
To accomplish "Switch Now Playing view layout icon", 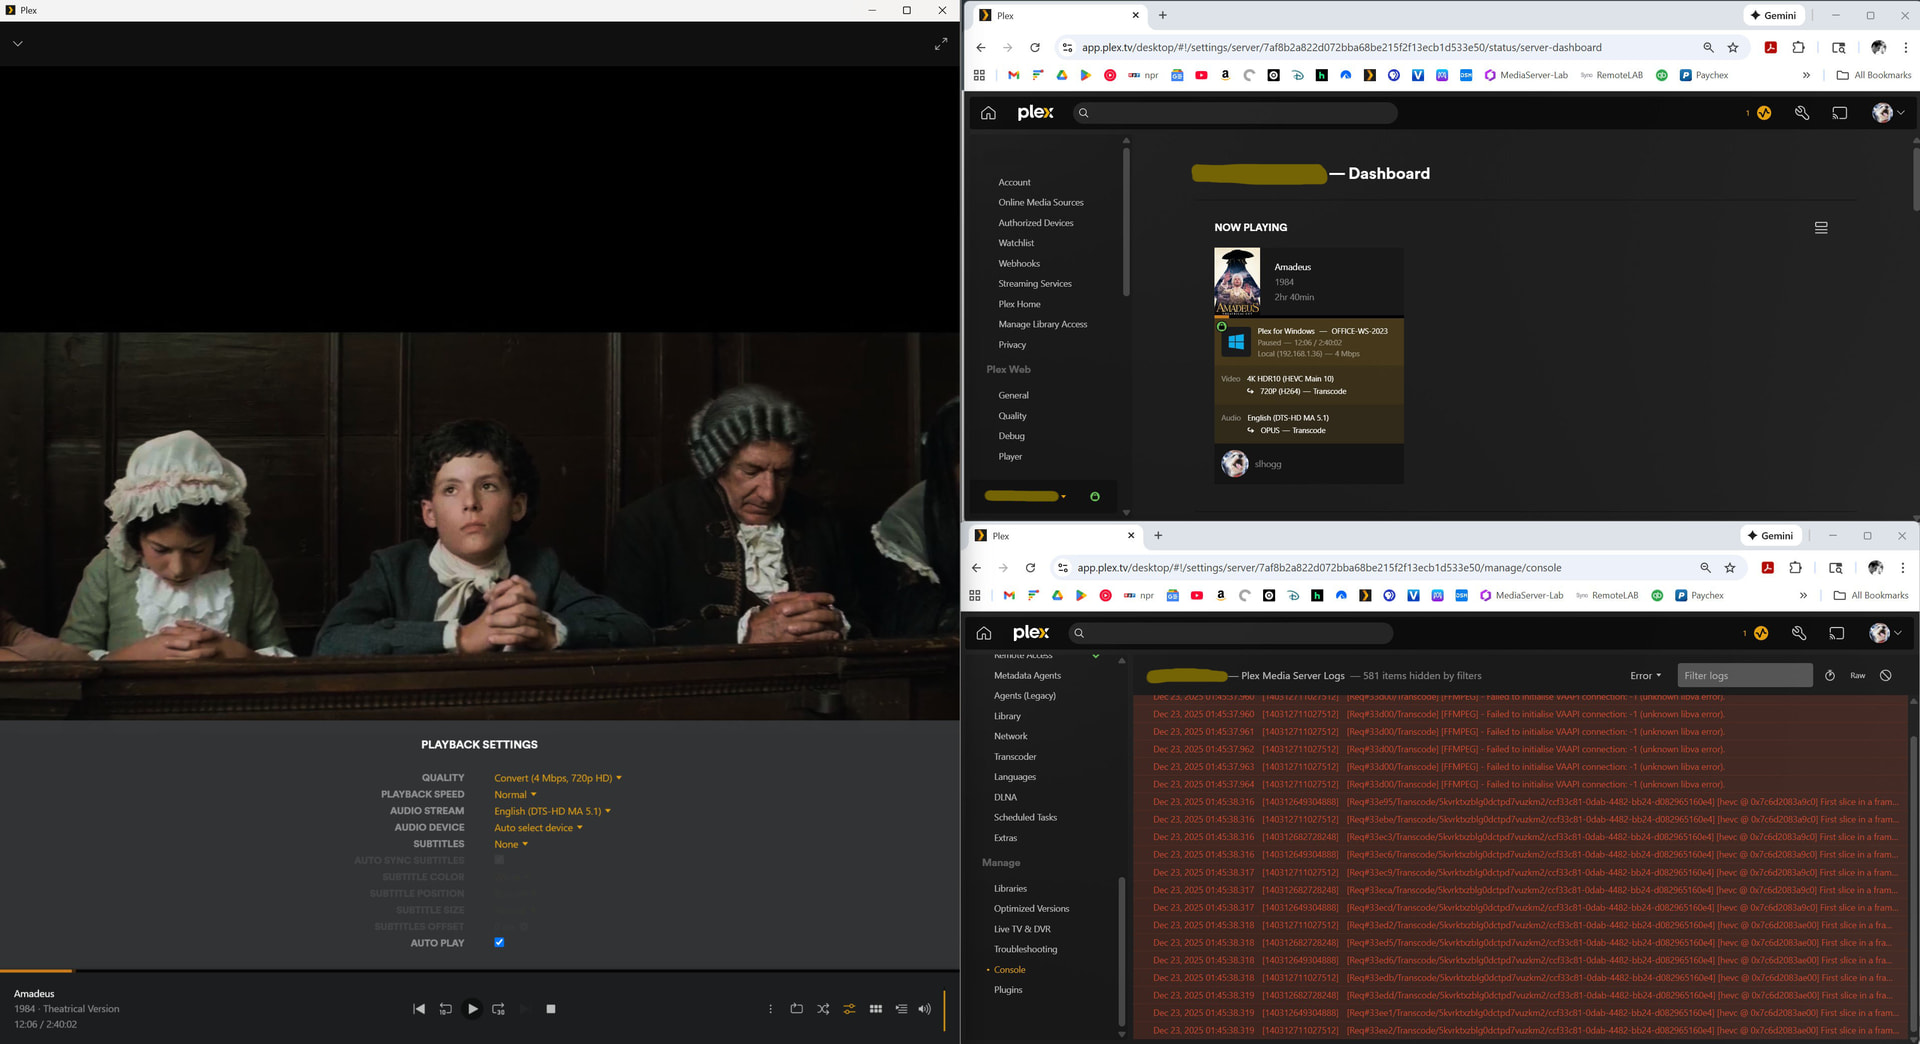I will point(1821,228).
